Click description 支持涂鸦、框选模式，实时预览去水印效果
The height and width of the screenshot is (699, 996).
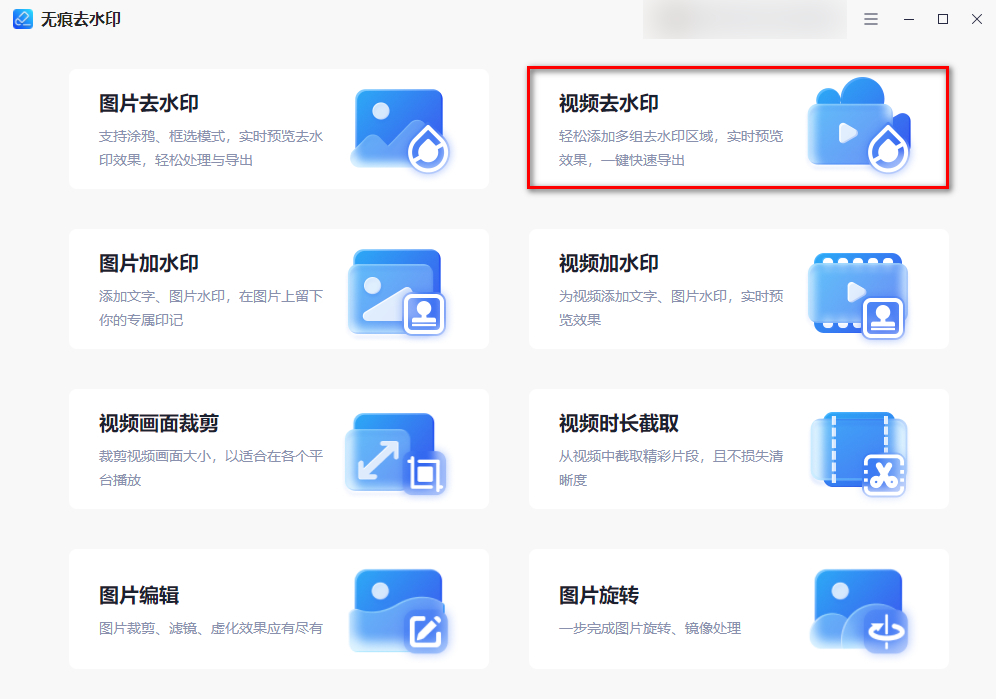211,148
